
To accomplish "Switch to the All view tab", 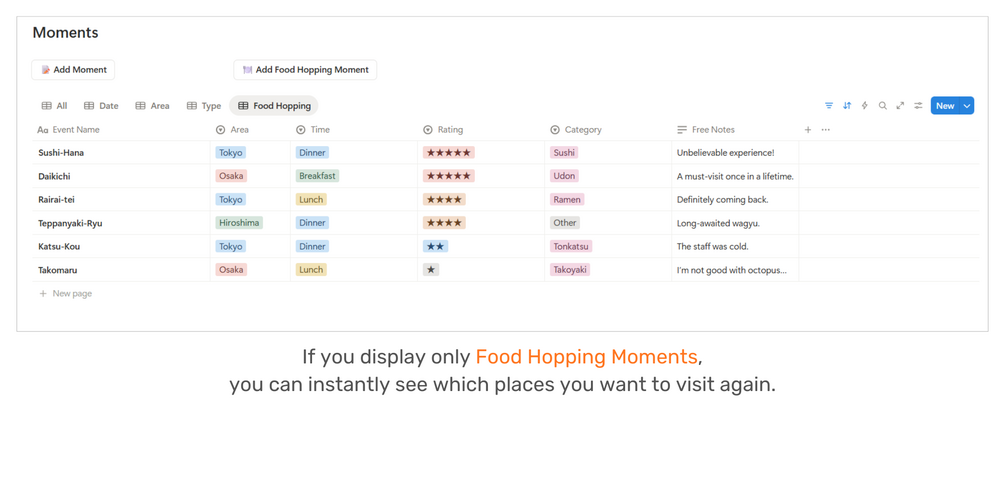I will click(x=55, y=106).
